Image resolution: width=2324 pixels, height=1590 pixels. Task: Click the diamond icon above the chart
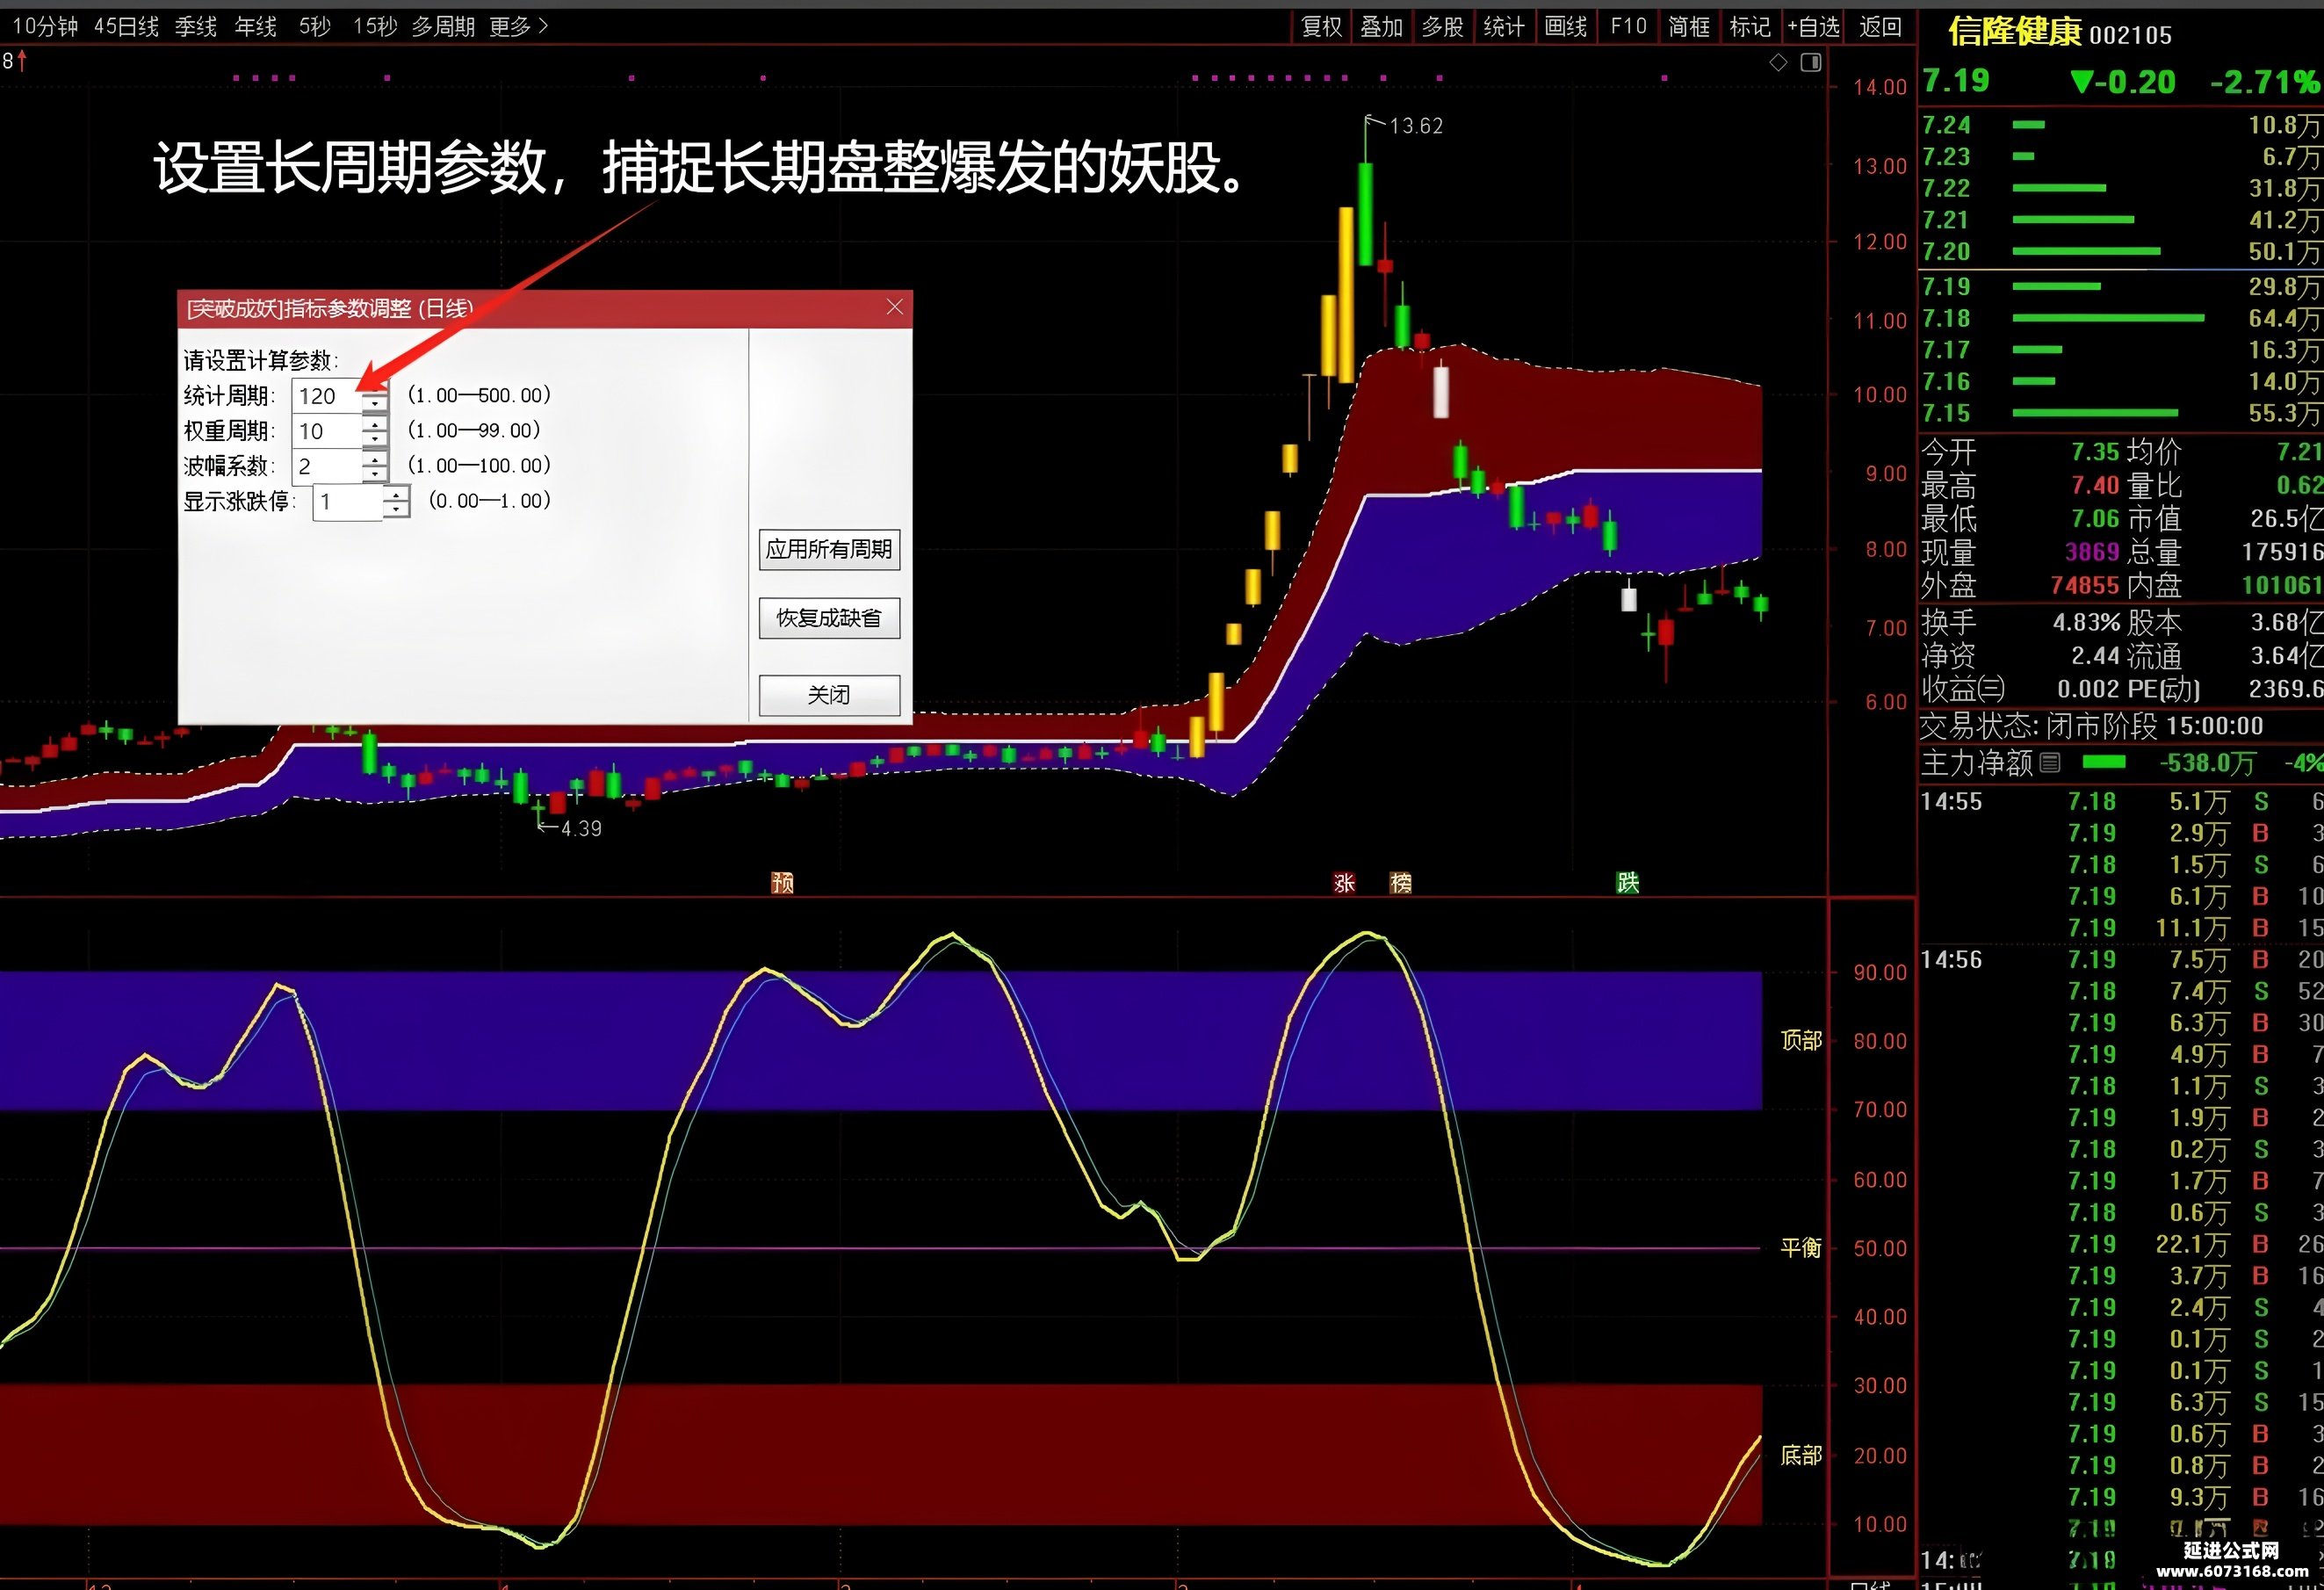pyautogui.click(x=1778, y=62)
